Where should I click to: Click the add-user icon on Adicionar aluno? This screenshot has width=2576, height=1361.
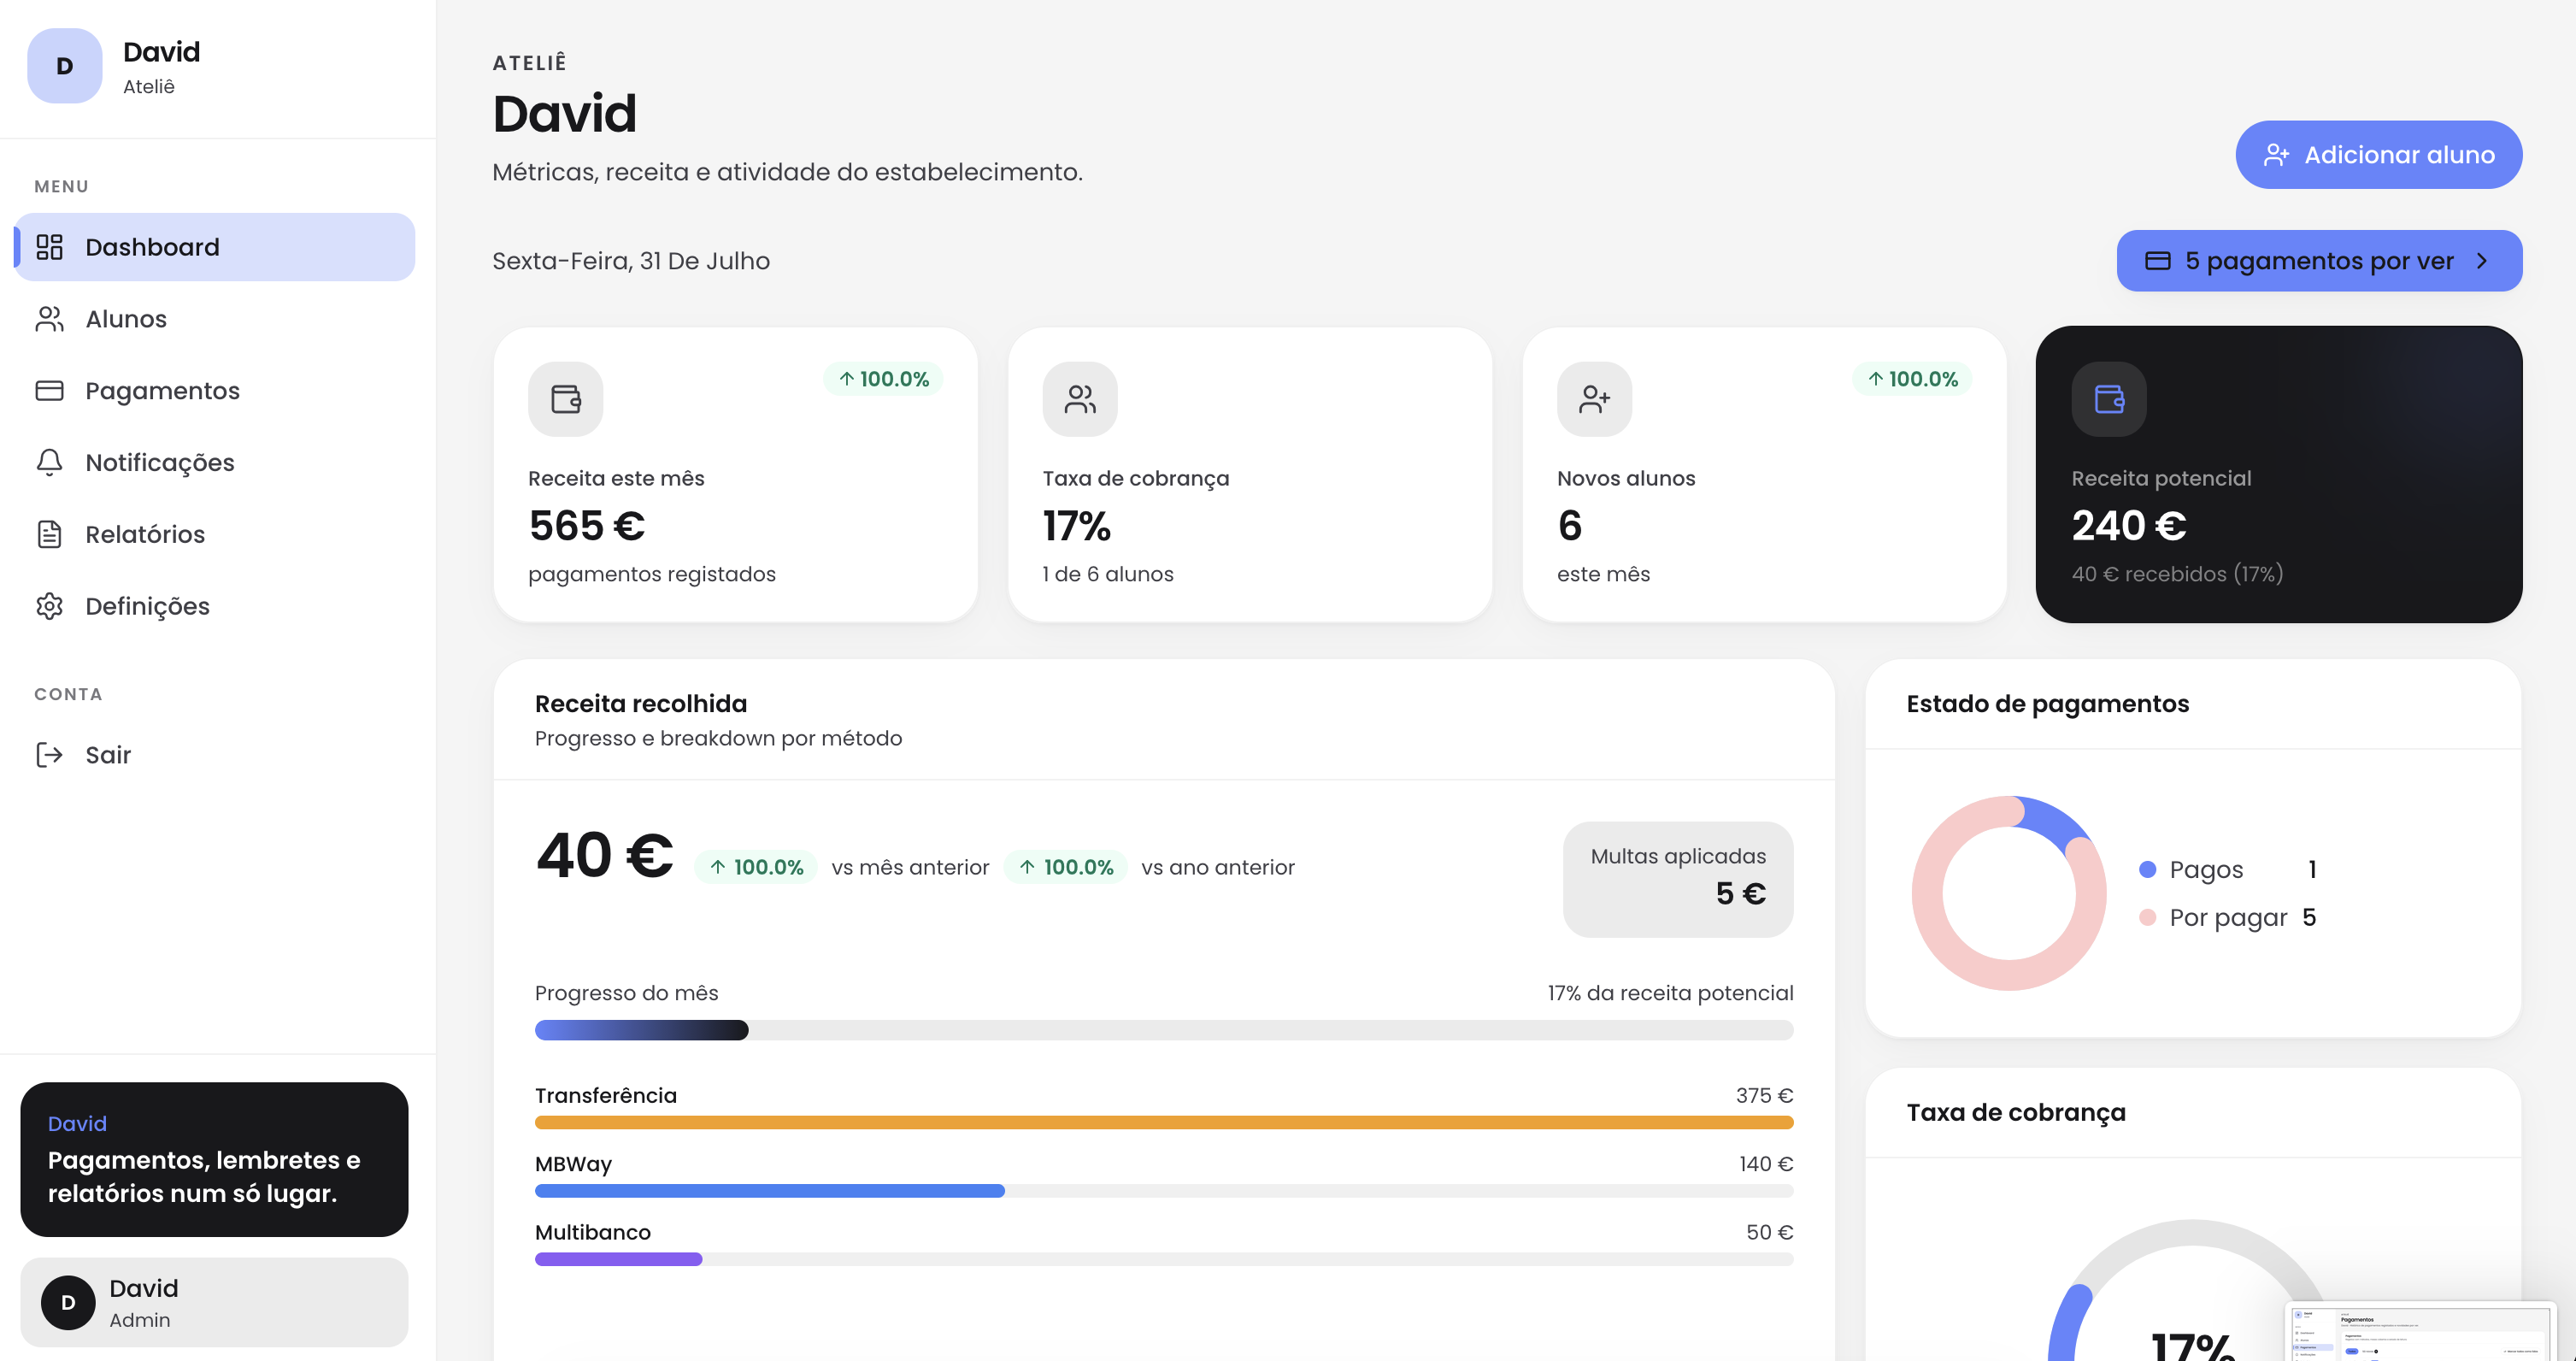pos(2277,155)
